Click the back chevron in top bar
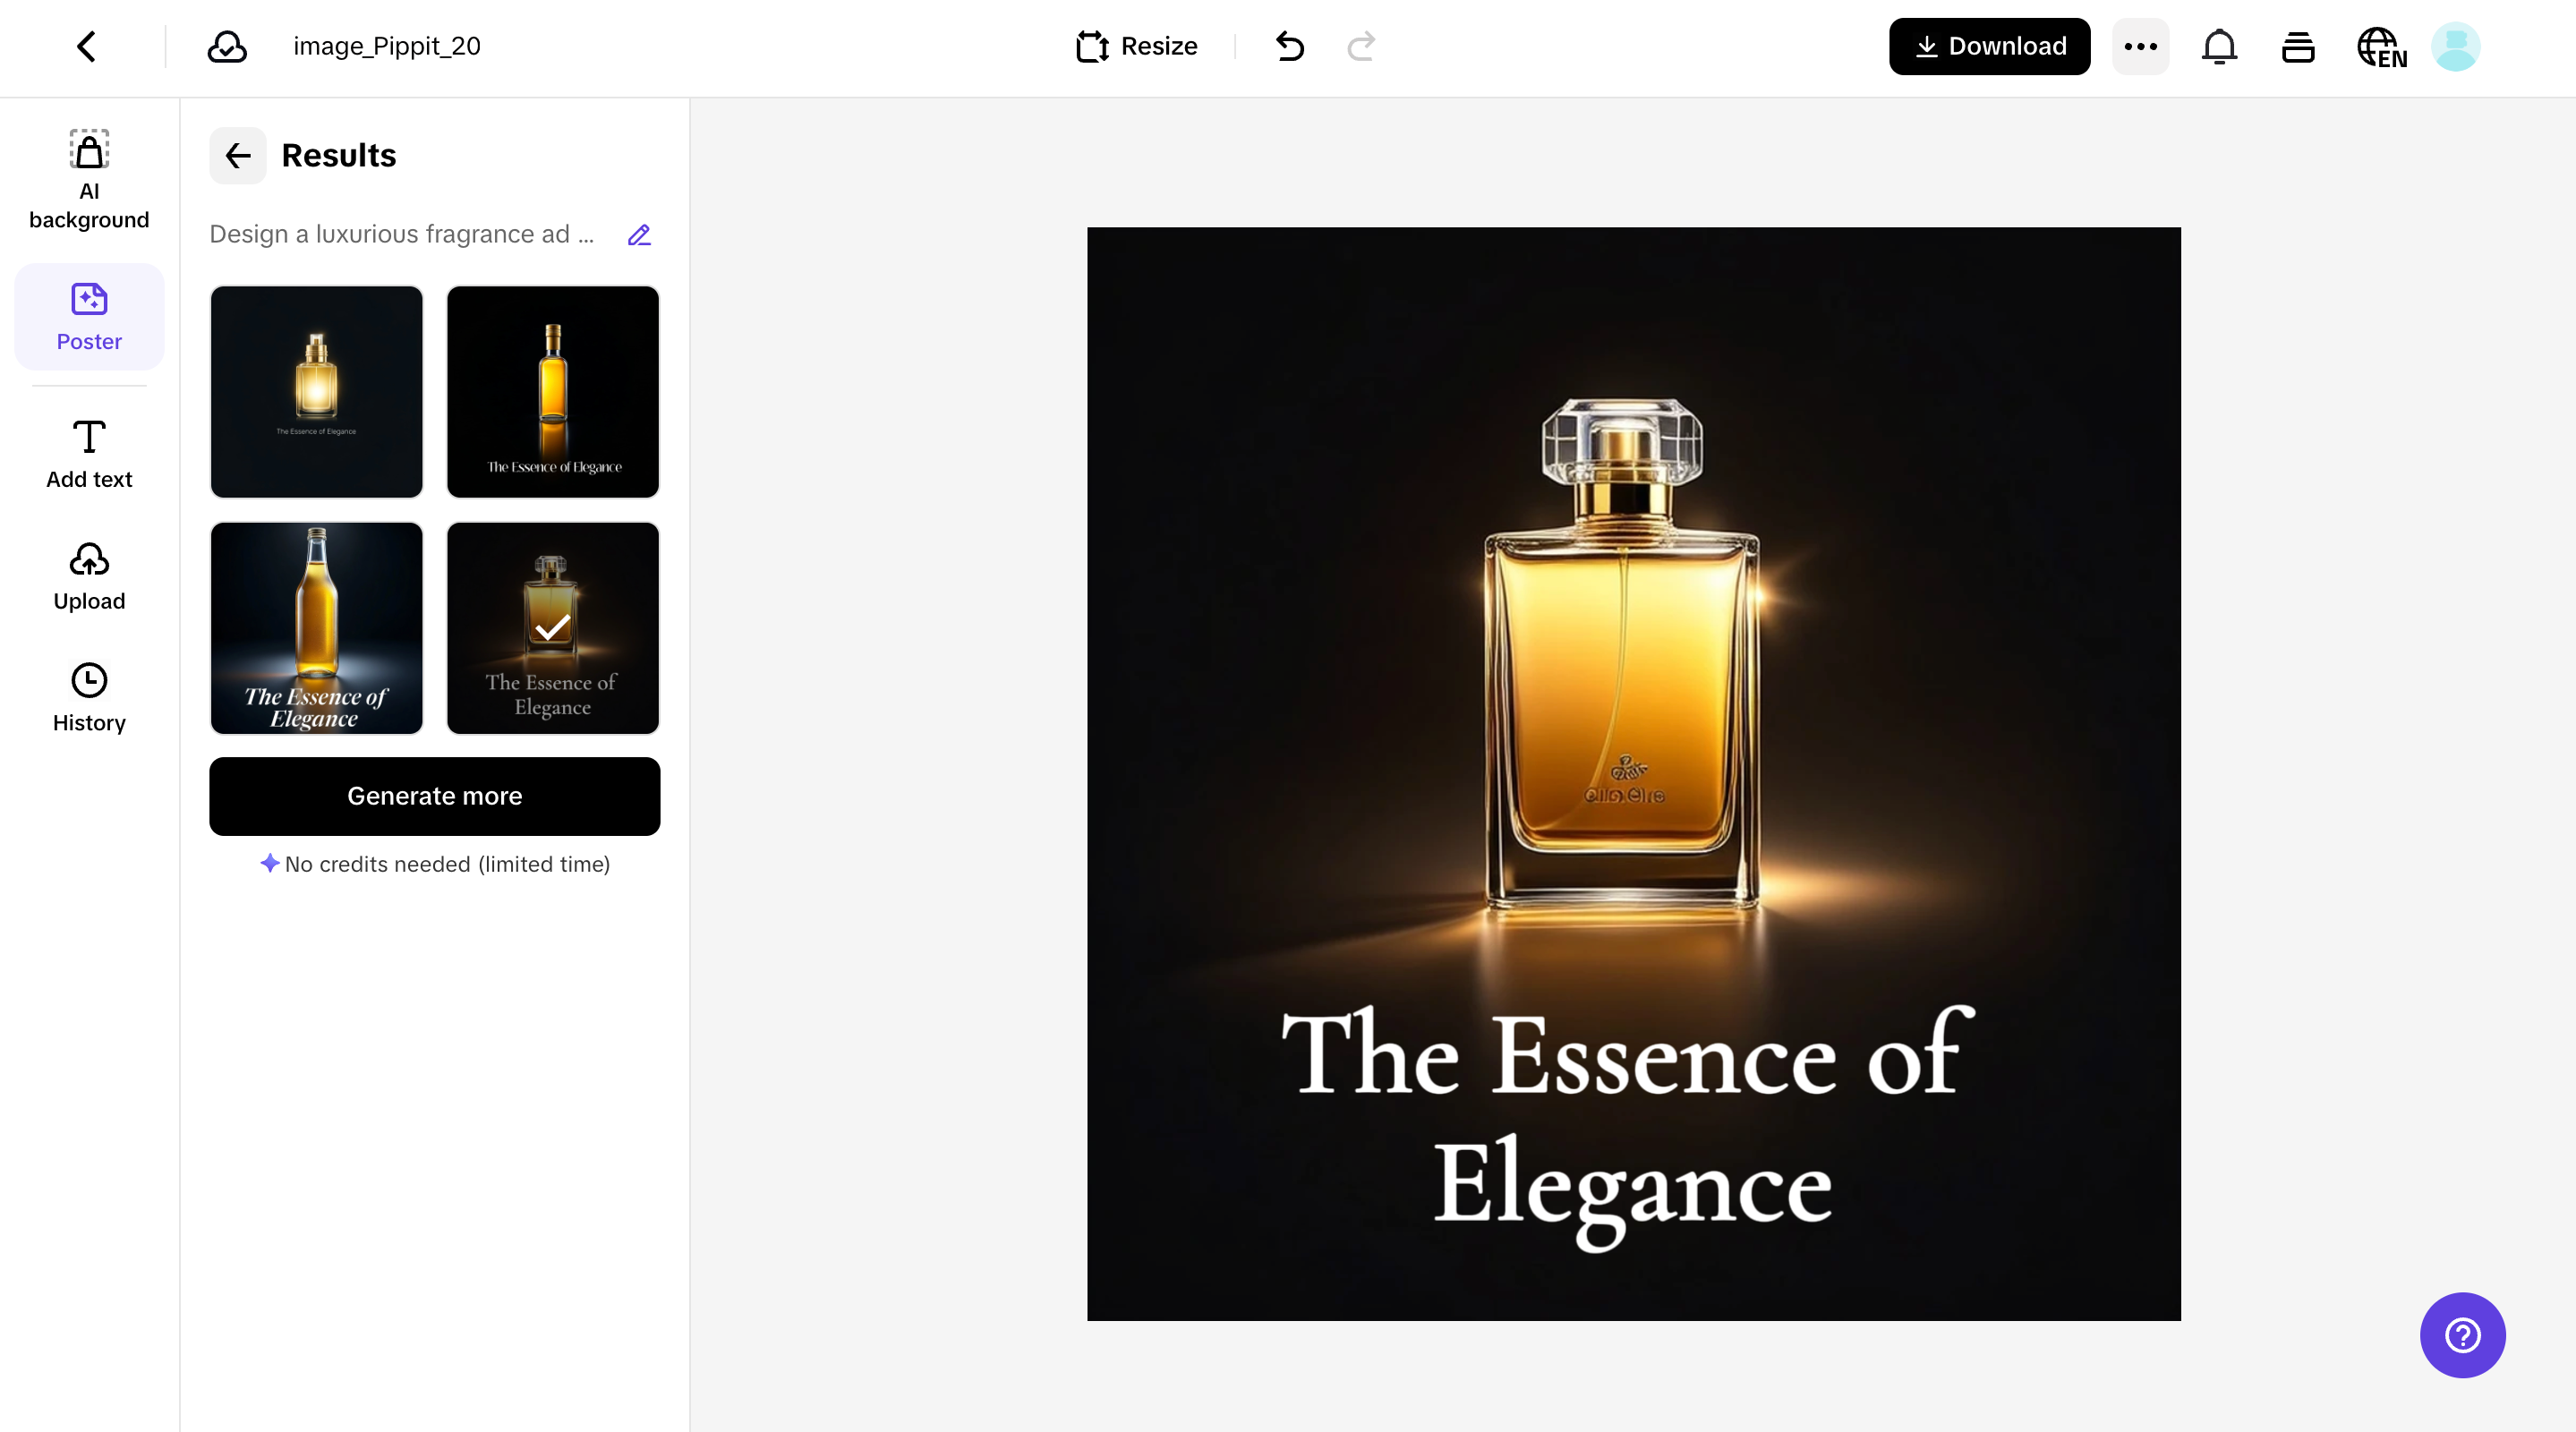Viewport: 2576px width, 1432px height. (x=87, y=46)
